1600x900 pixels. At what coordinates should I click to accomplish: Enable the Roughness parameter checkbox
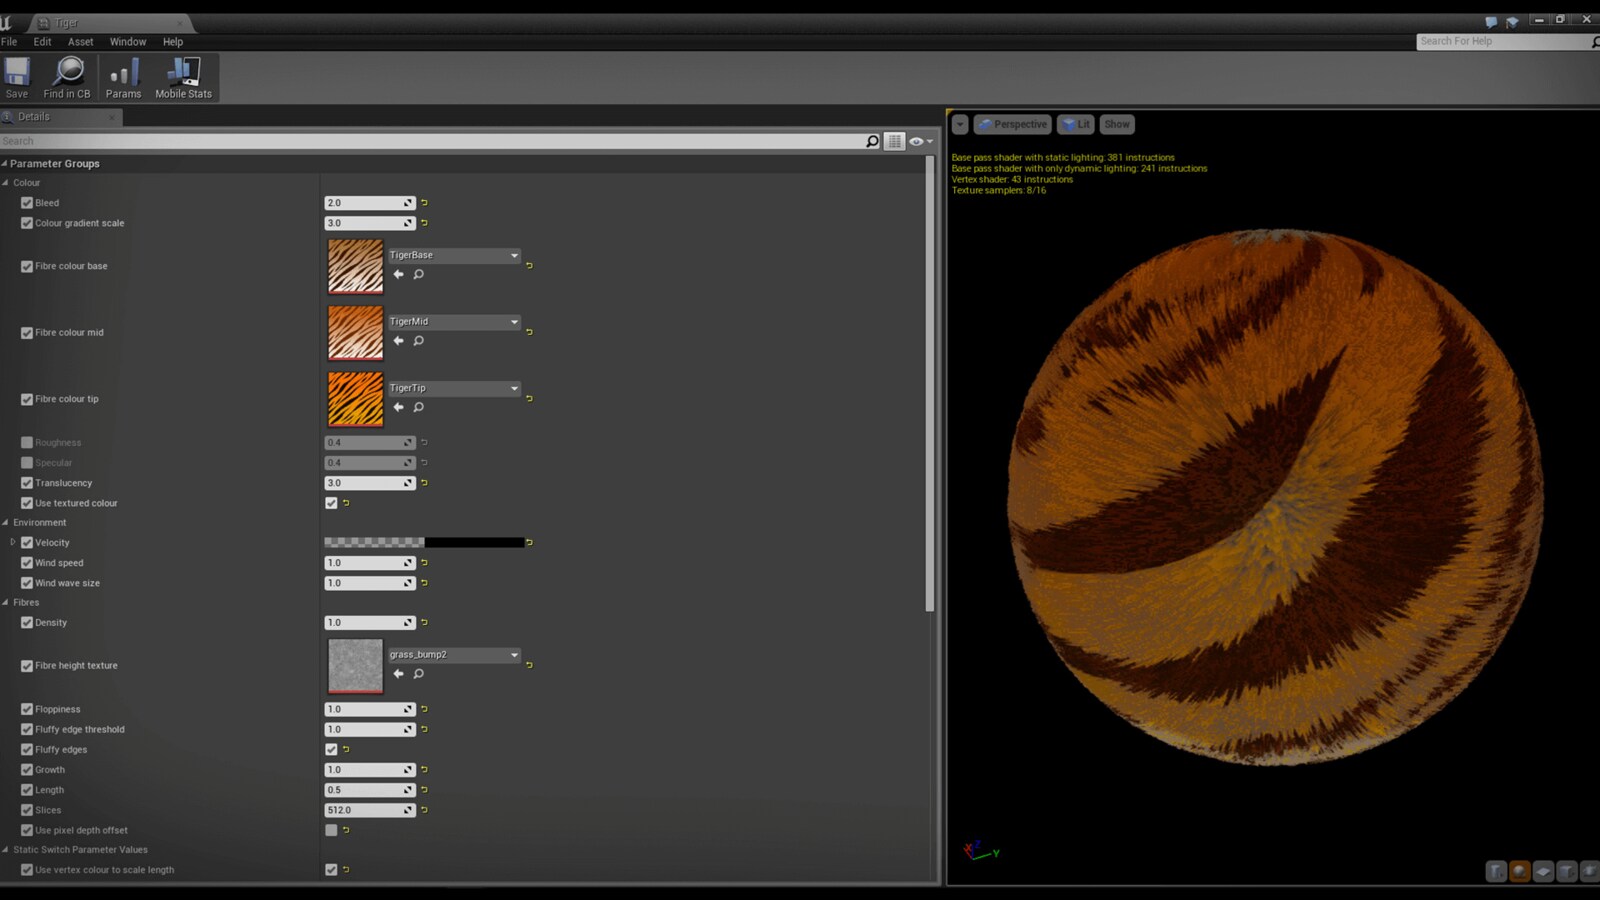pos(26,442)
